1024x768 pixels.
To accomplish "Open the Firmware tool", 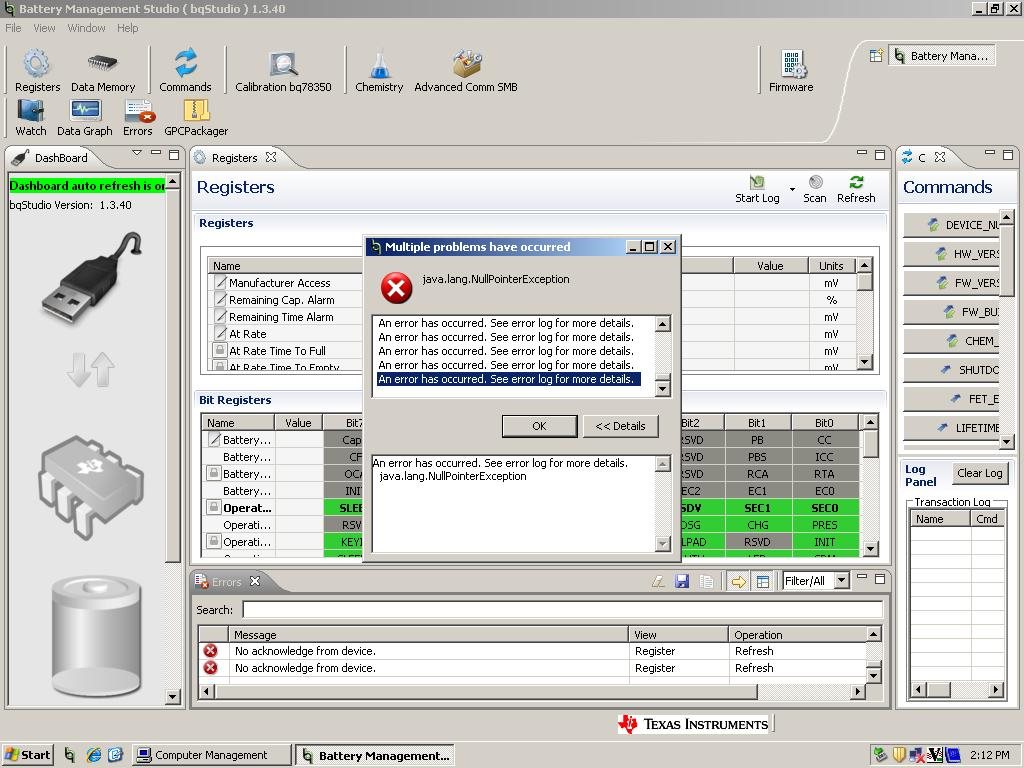I will point(791,71).
